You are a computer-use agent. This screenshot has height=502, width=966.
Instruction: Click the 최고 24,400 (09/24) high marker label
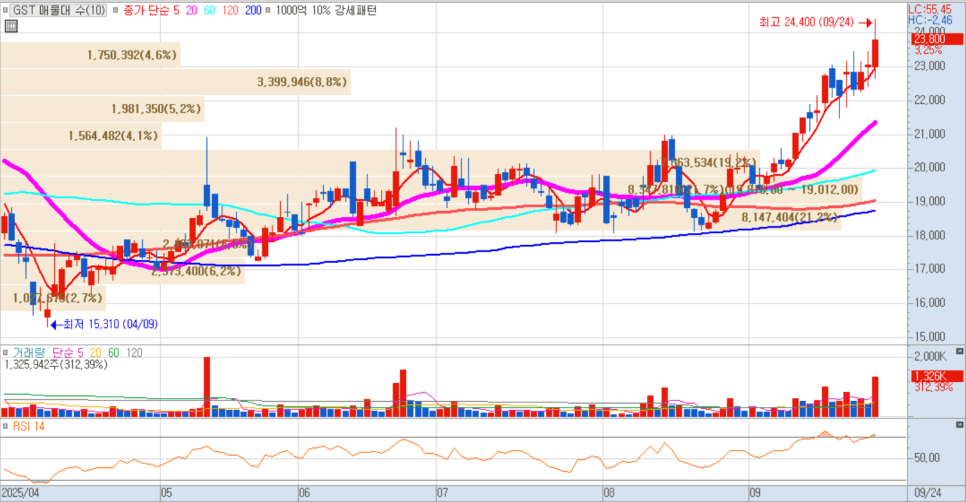coord(806,22)
